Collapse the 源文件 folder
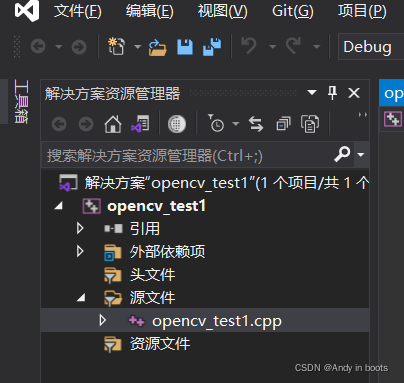 pyautogui.click(x=81, y=297)
